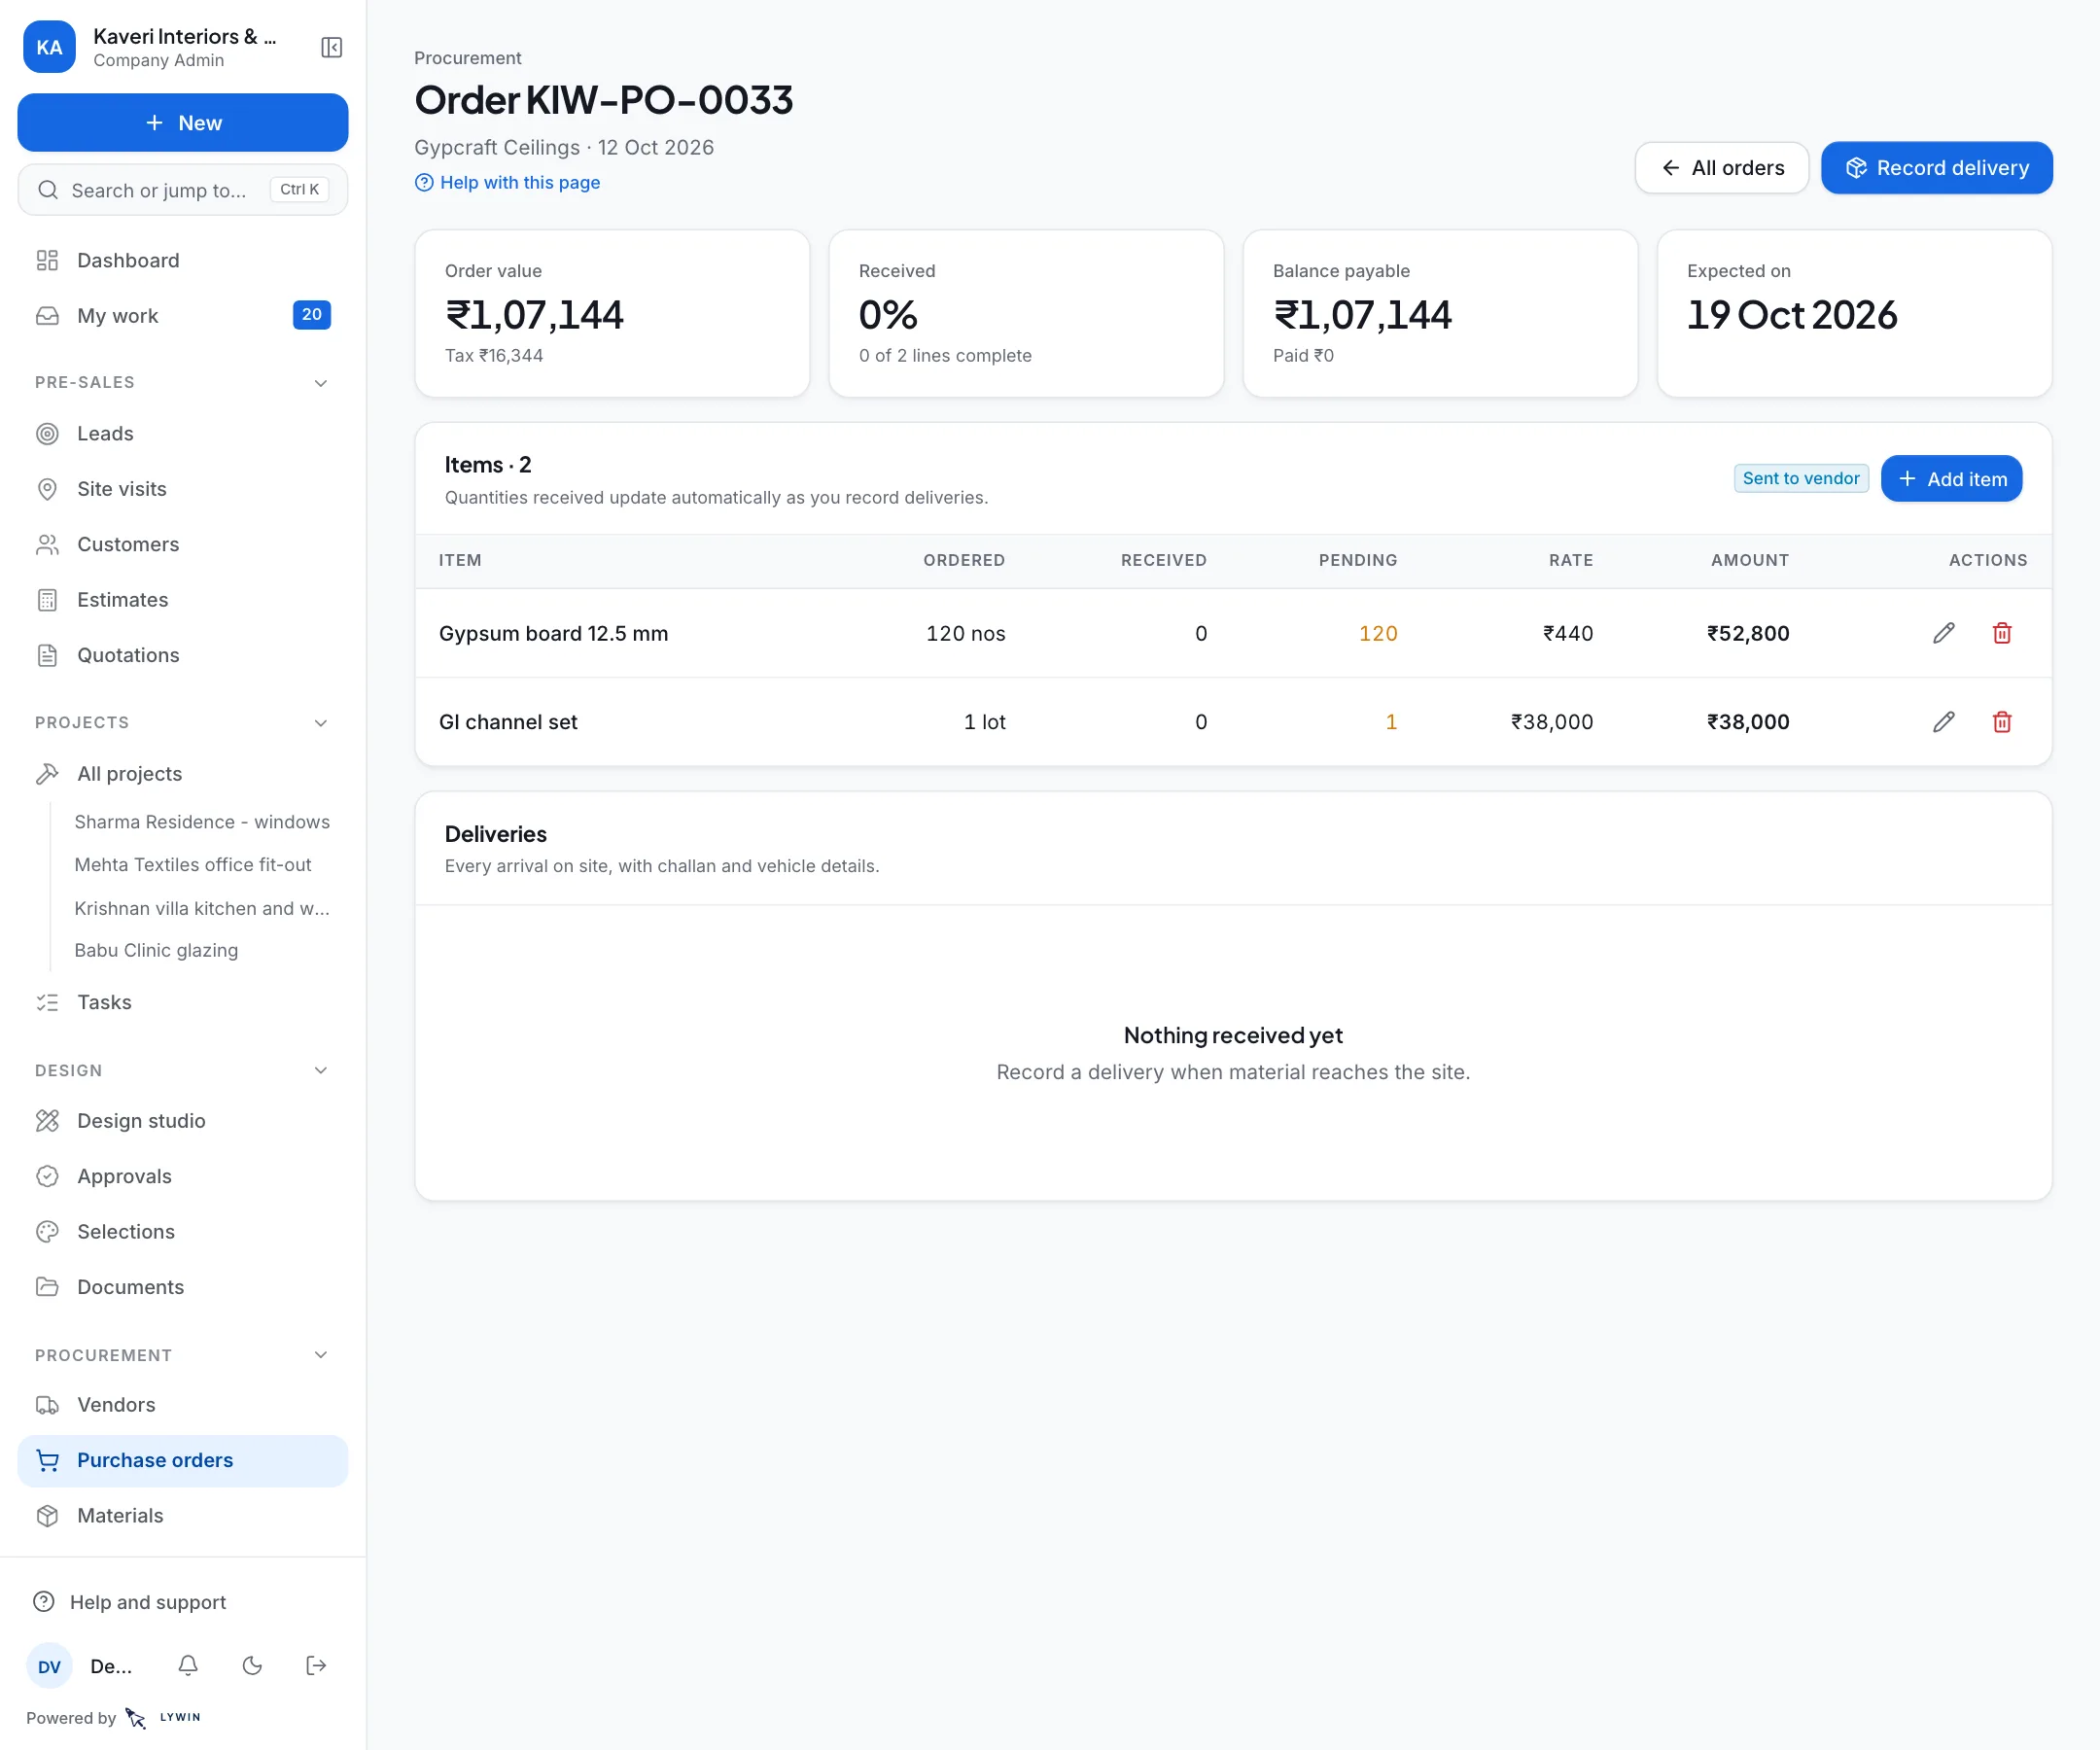Open Customers list
Viewport: 2100px width, 1750px height.
click(x=183, y=544)
